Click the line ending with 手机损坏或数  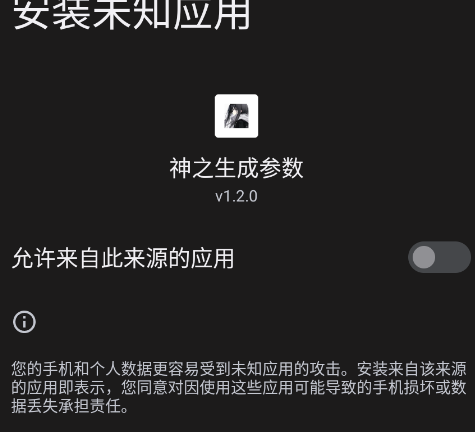tap(239, 387)
